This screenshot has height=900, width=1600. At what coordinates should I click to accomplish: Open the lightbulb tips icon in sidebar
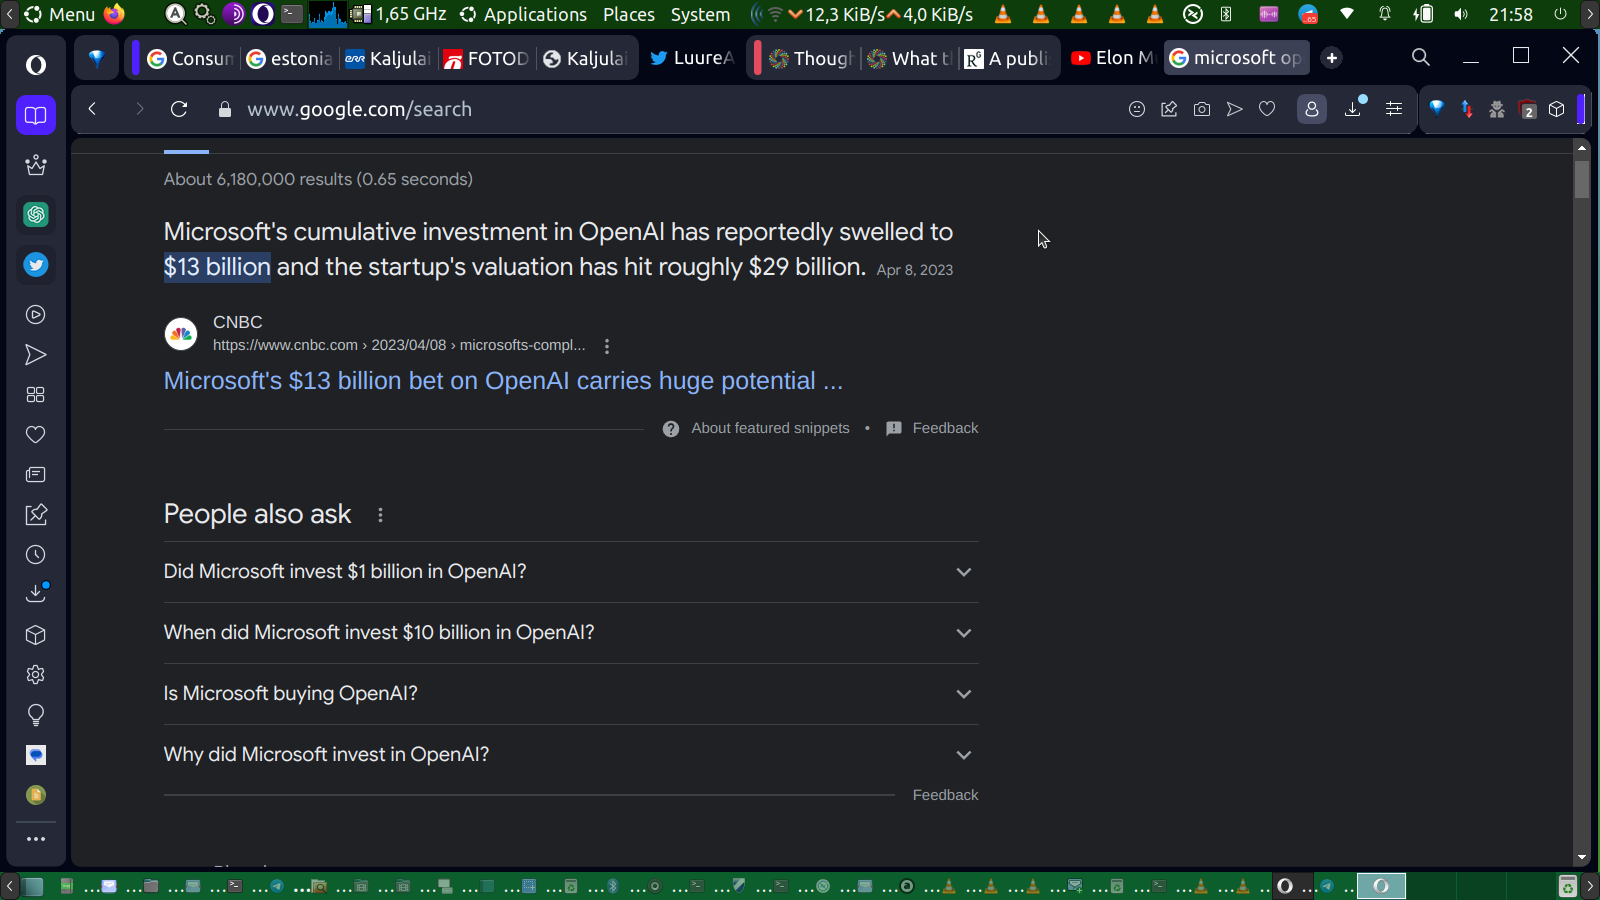36,715
